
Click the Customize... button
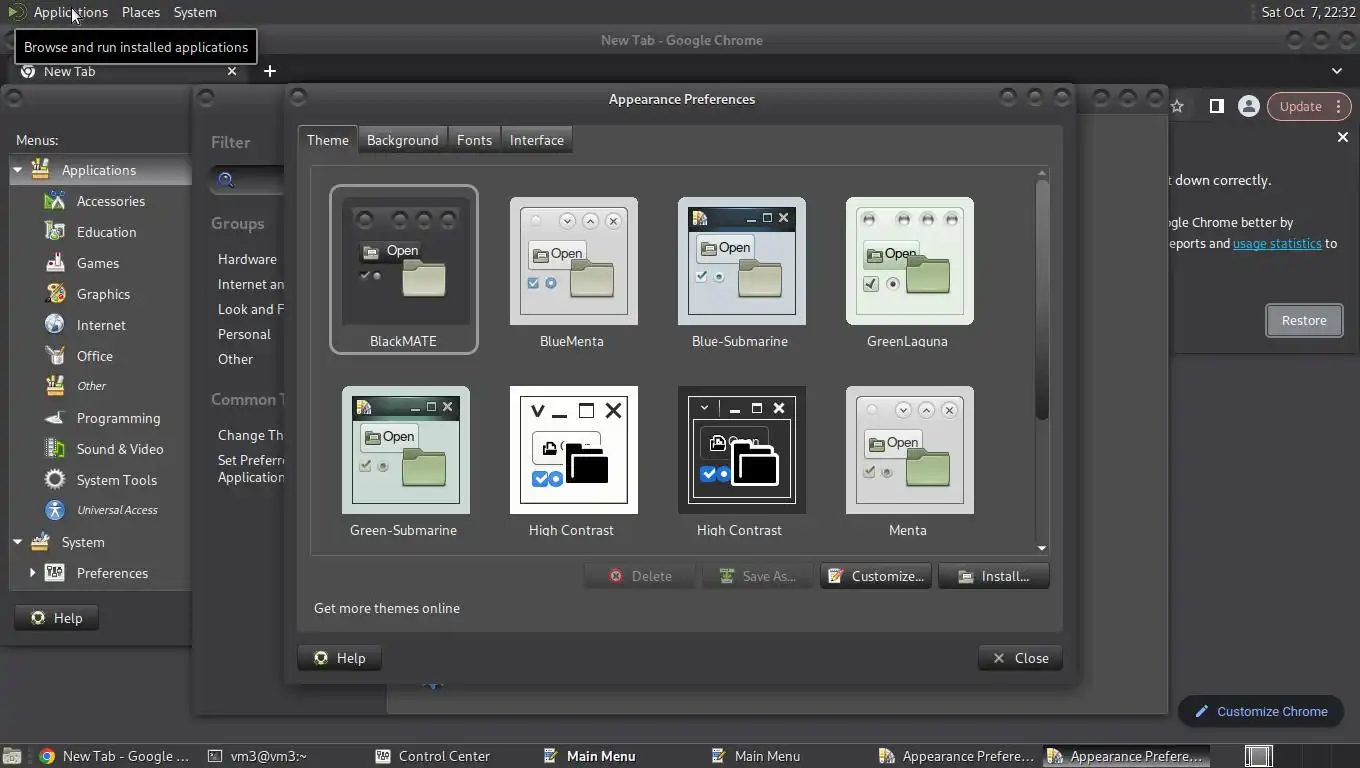click(876, 576)
